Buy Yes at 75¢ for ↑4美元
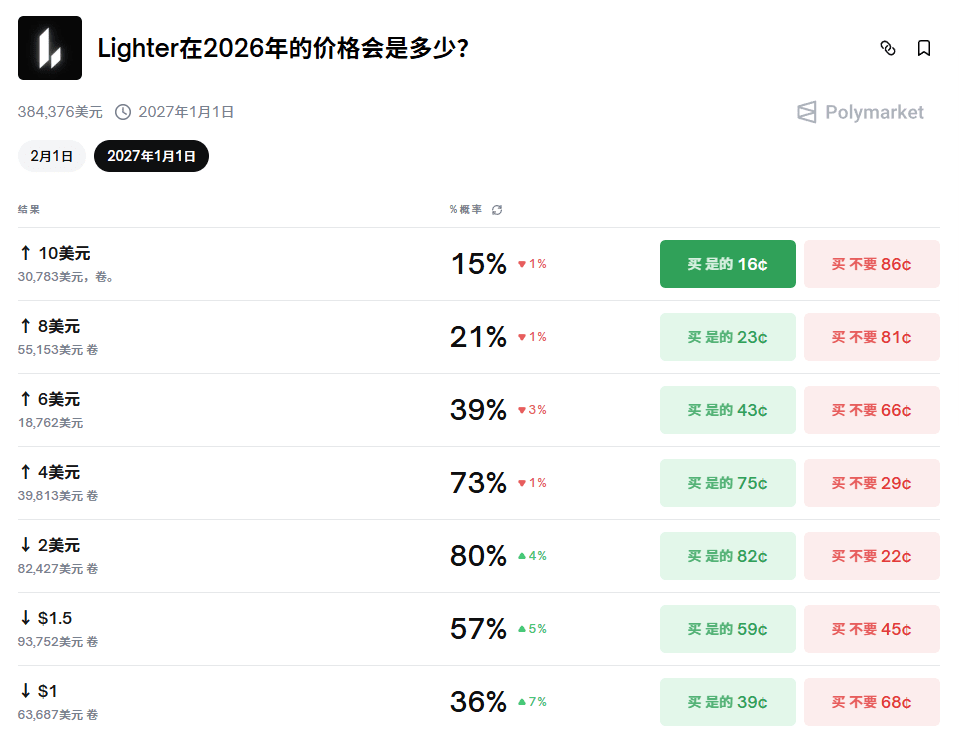This screenshot has height=743, width=959. click(x=727, y=483)
